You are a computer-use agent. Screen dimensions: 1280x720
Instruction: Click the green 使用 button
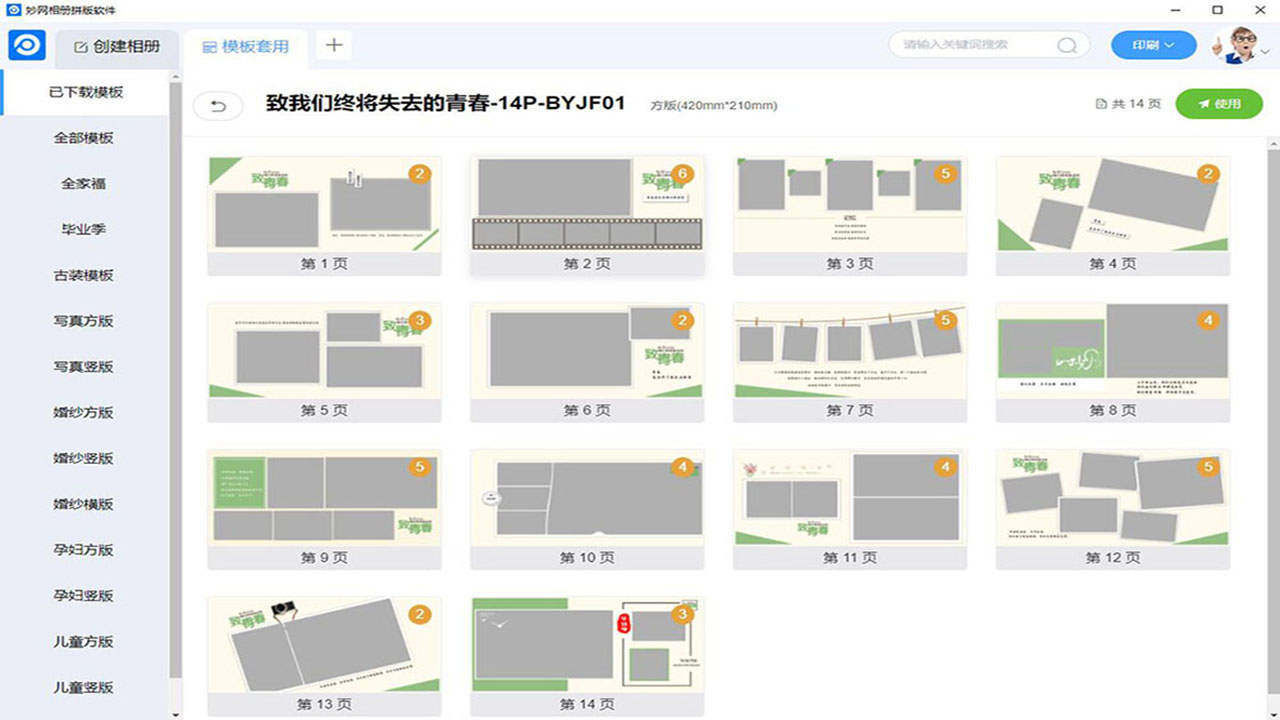[1220, 103]
